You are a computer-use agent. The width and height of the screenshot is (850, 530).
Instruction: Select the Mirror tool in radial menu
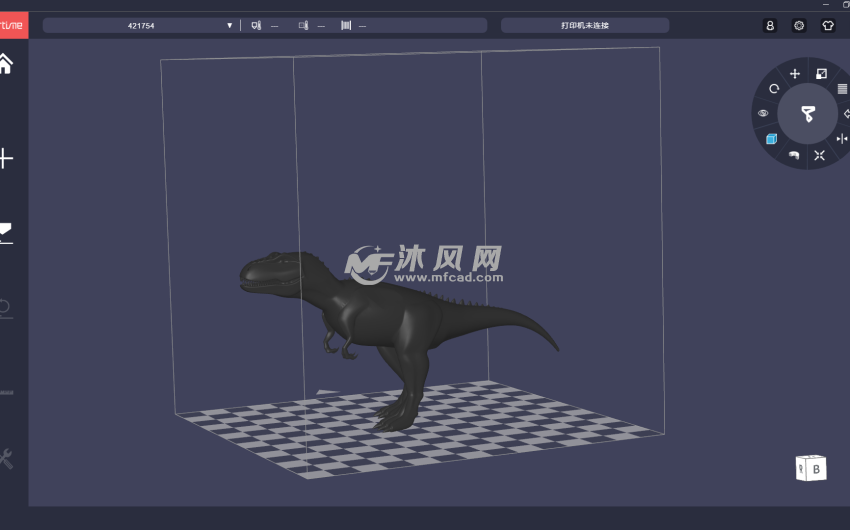842,139
